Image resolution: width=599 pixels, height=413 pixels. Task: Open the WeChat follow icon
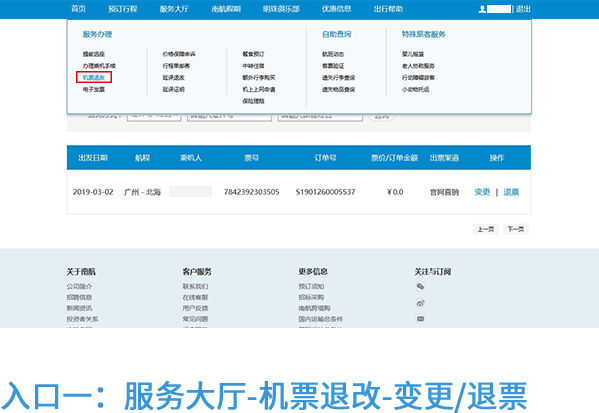pyautogui.click(x=420, y=286)
